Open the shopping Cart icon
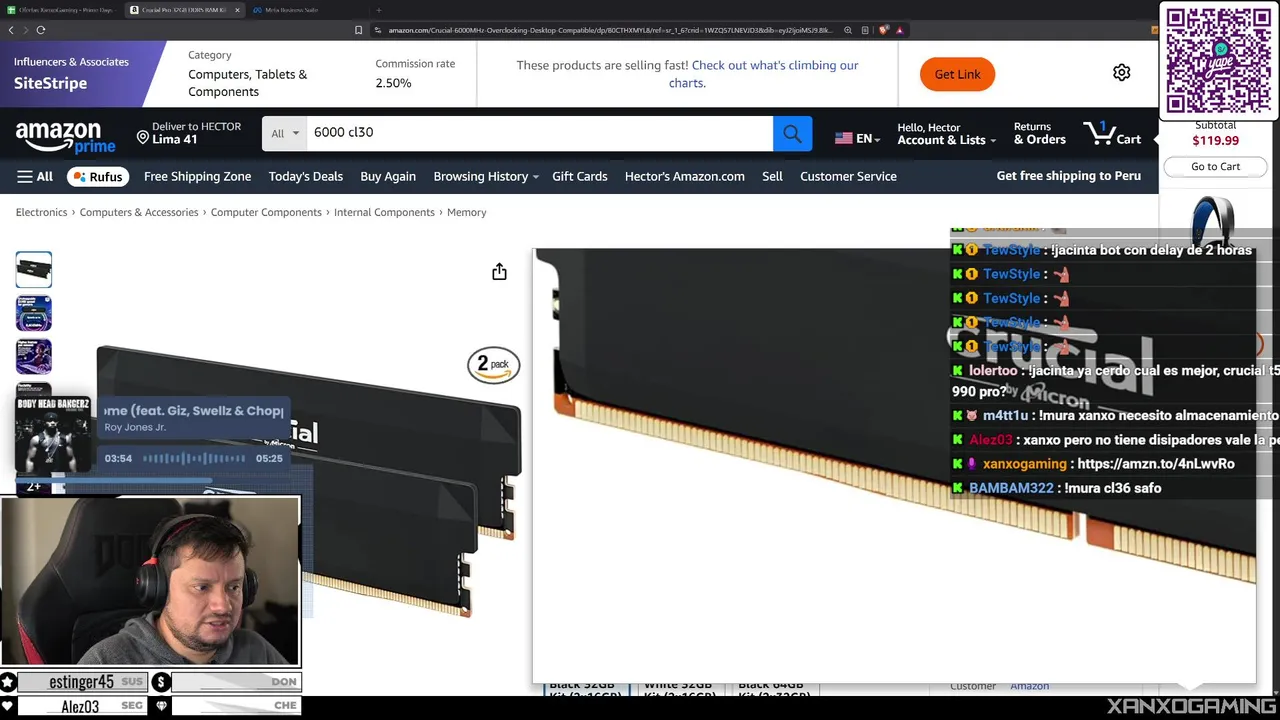The height and width of the screenshot is (720, 1280). (1112, 134)
